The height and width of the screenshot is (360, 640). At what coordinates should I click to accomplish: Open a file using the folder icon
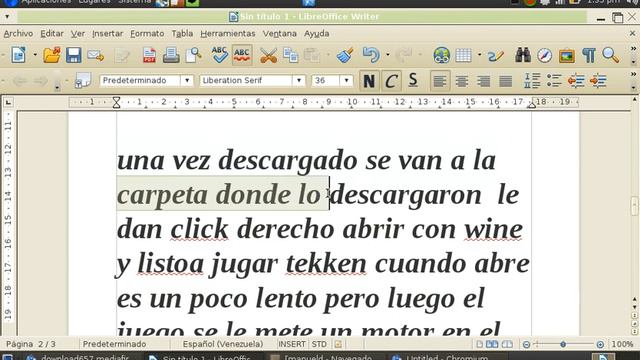pyautogui.click(x=52, y=55)
